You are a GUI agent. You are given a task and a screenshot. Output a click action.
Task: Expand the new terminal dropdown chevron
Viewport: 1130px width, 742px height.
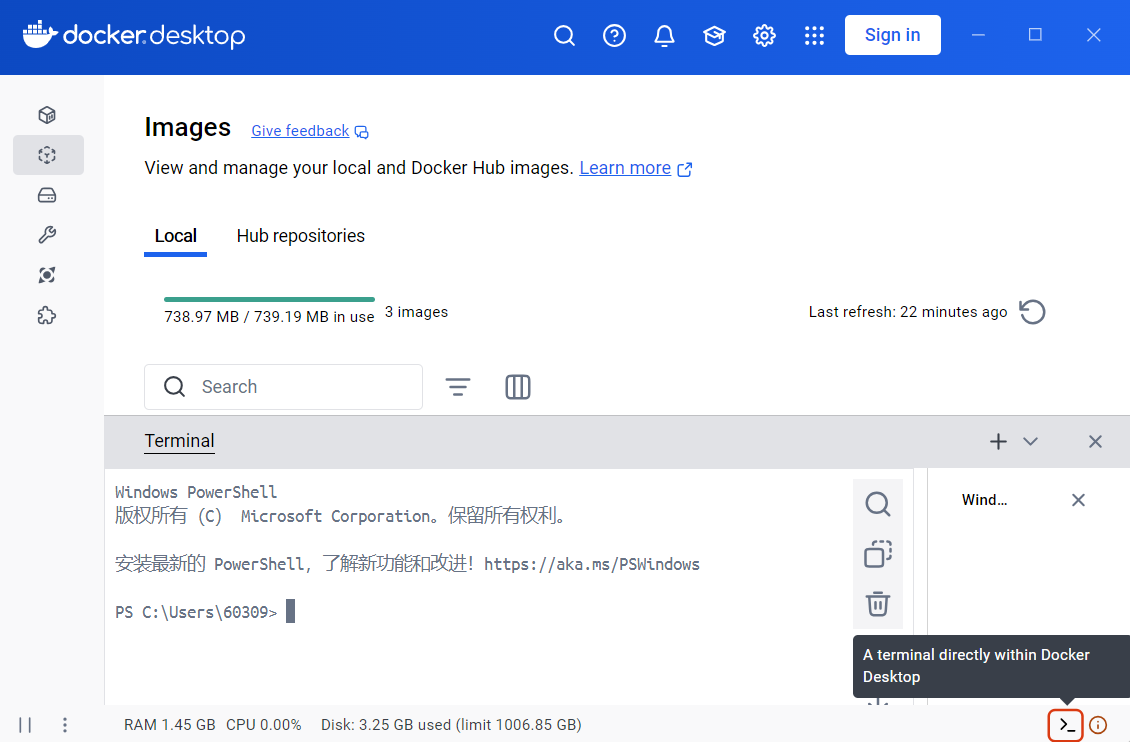[1031, 442]
